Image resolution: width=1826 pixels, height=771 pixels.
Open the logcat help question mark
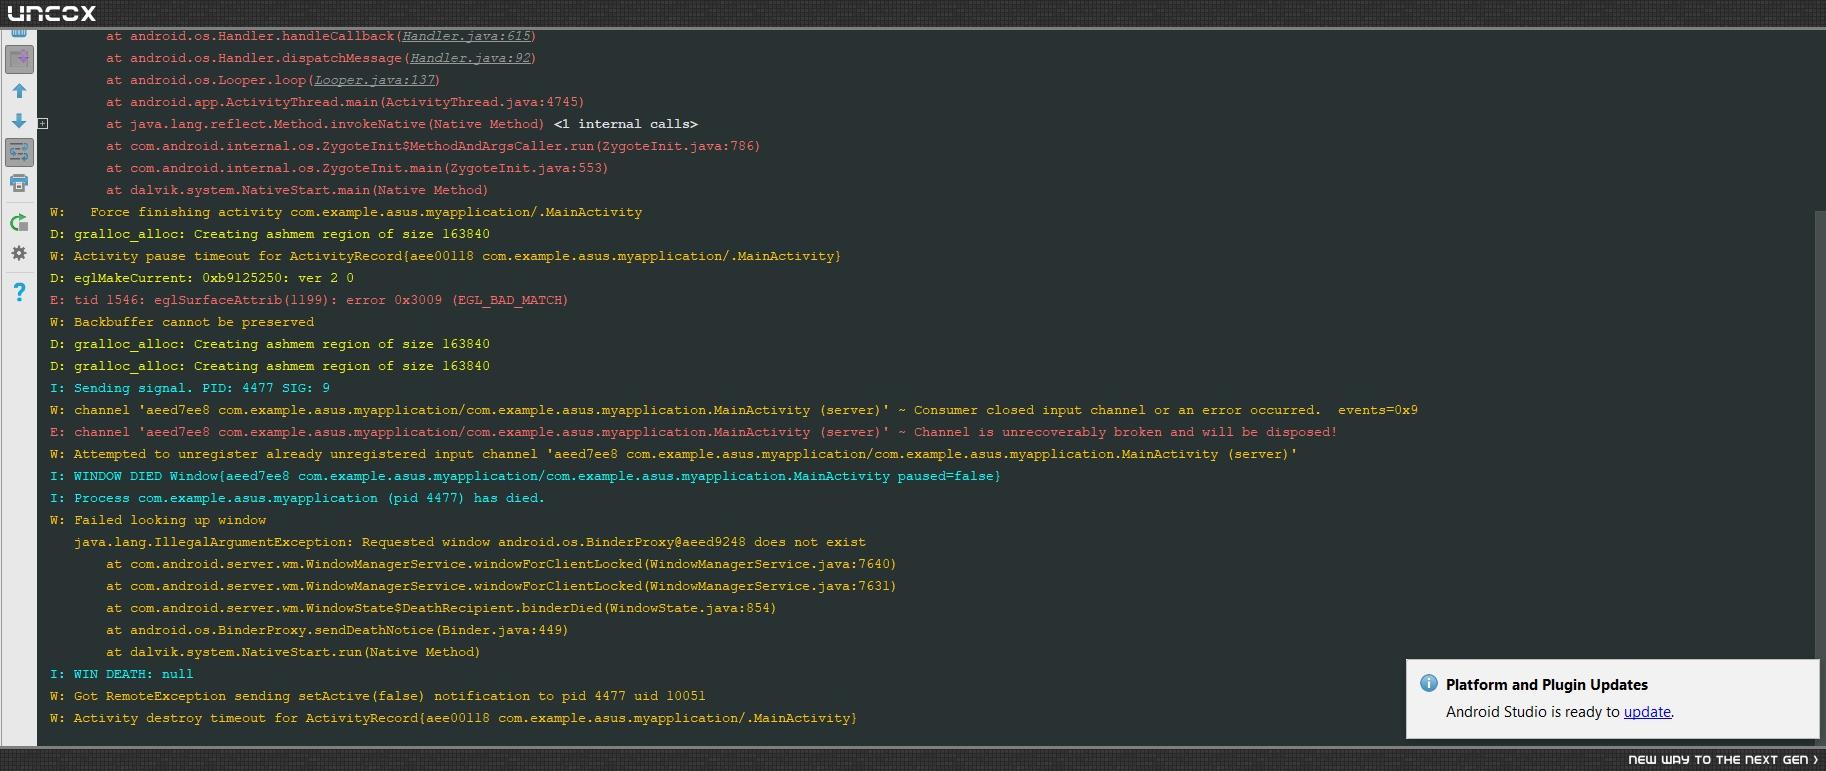[x=19, y=292]
